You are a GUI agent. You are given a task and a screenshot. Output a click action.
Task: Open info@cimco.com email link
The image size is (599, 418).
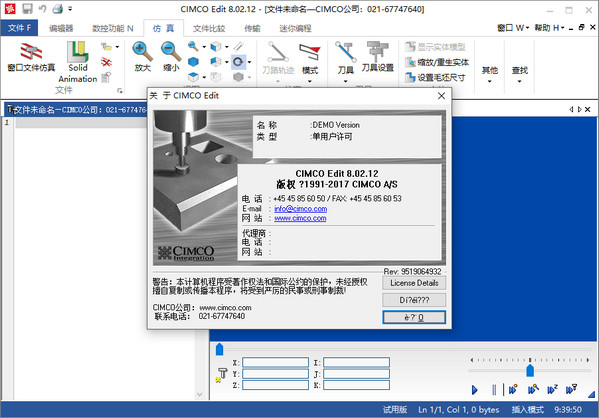300,209
